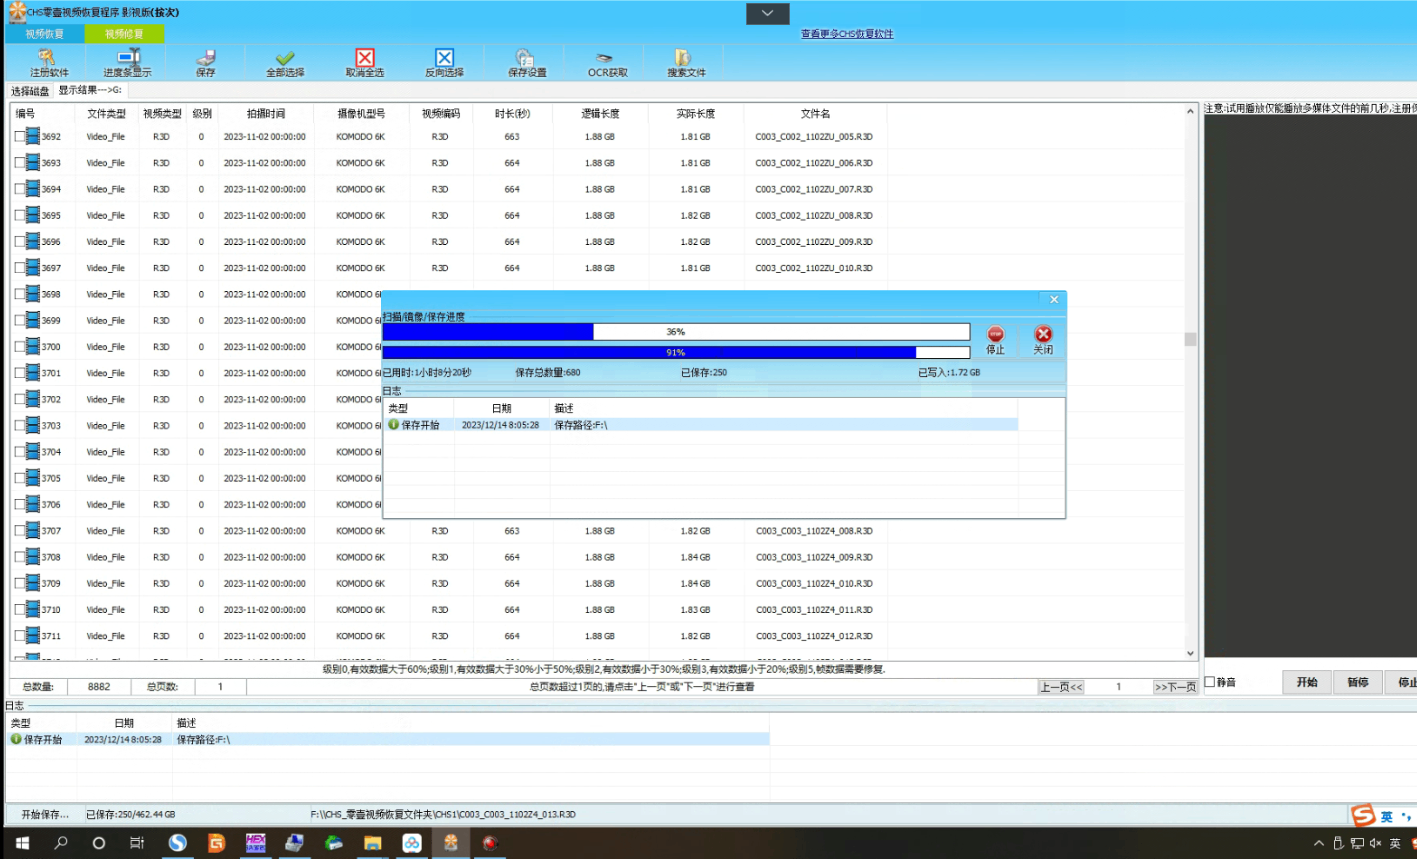Sort by 实际长度 column header
The height and width of the screenshot is (859, 1417).
click(x=695, y=113)
